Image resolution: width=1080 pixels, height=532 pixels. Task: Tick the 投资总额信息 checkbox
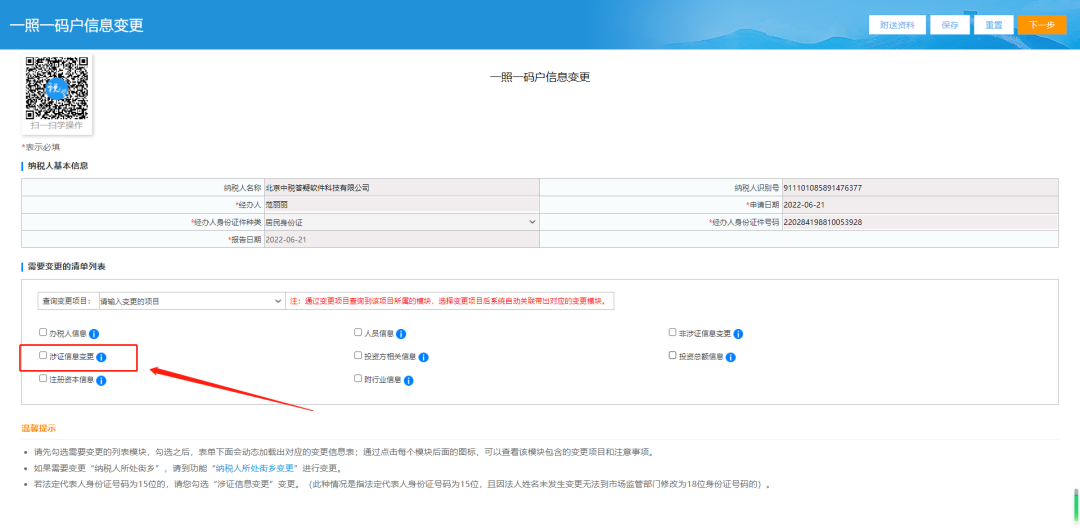[673, 355]
